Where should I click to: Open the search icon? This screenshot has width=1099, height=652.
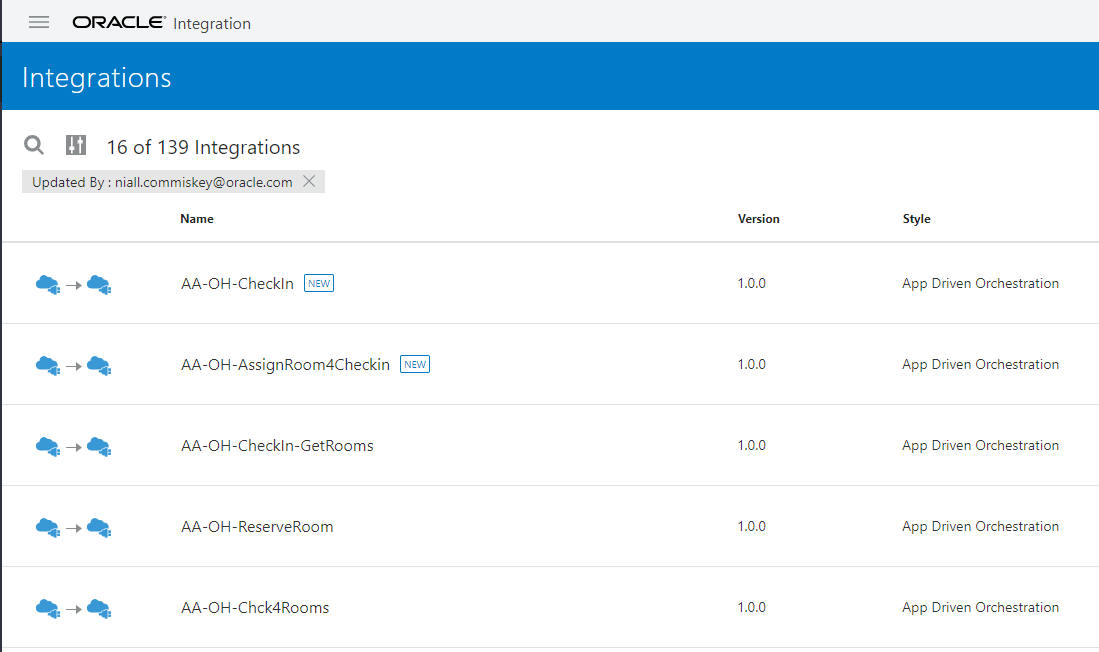33,145
